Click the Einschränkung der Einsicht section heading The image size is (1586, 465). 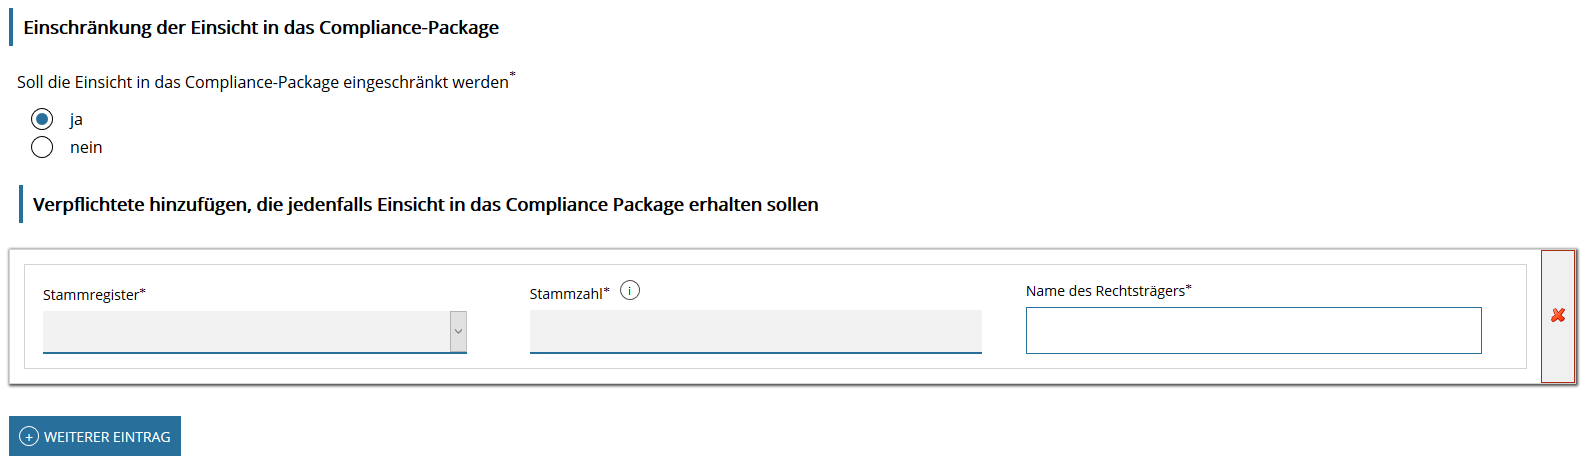[261, 28]
